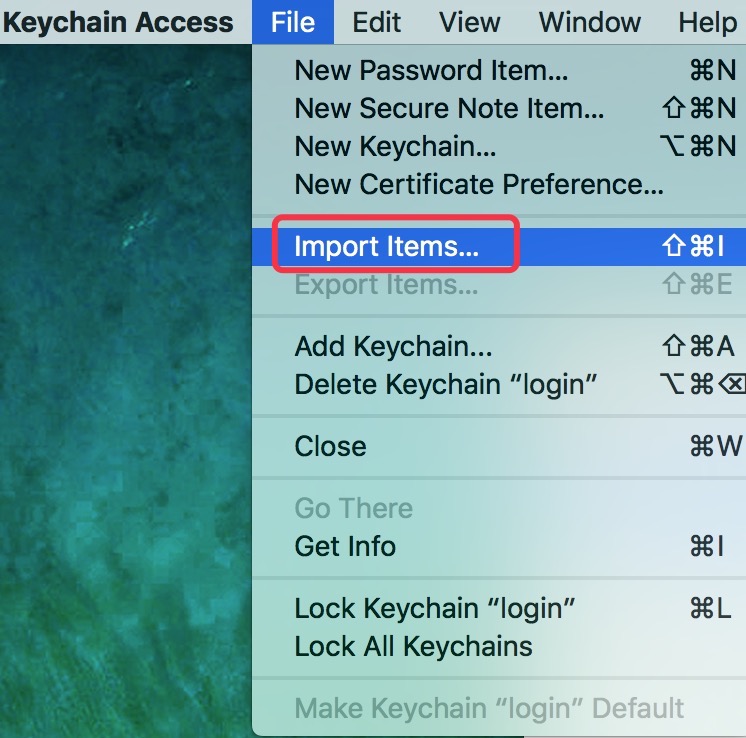This screenshot has height=738, width=746.
Task: Click the Export Items menu entry
Action: [x=386, y=285]
